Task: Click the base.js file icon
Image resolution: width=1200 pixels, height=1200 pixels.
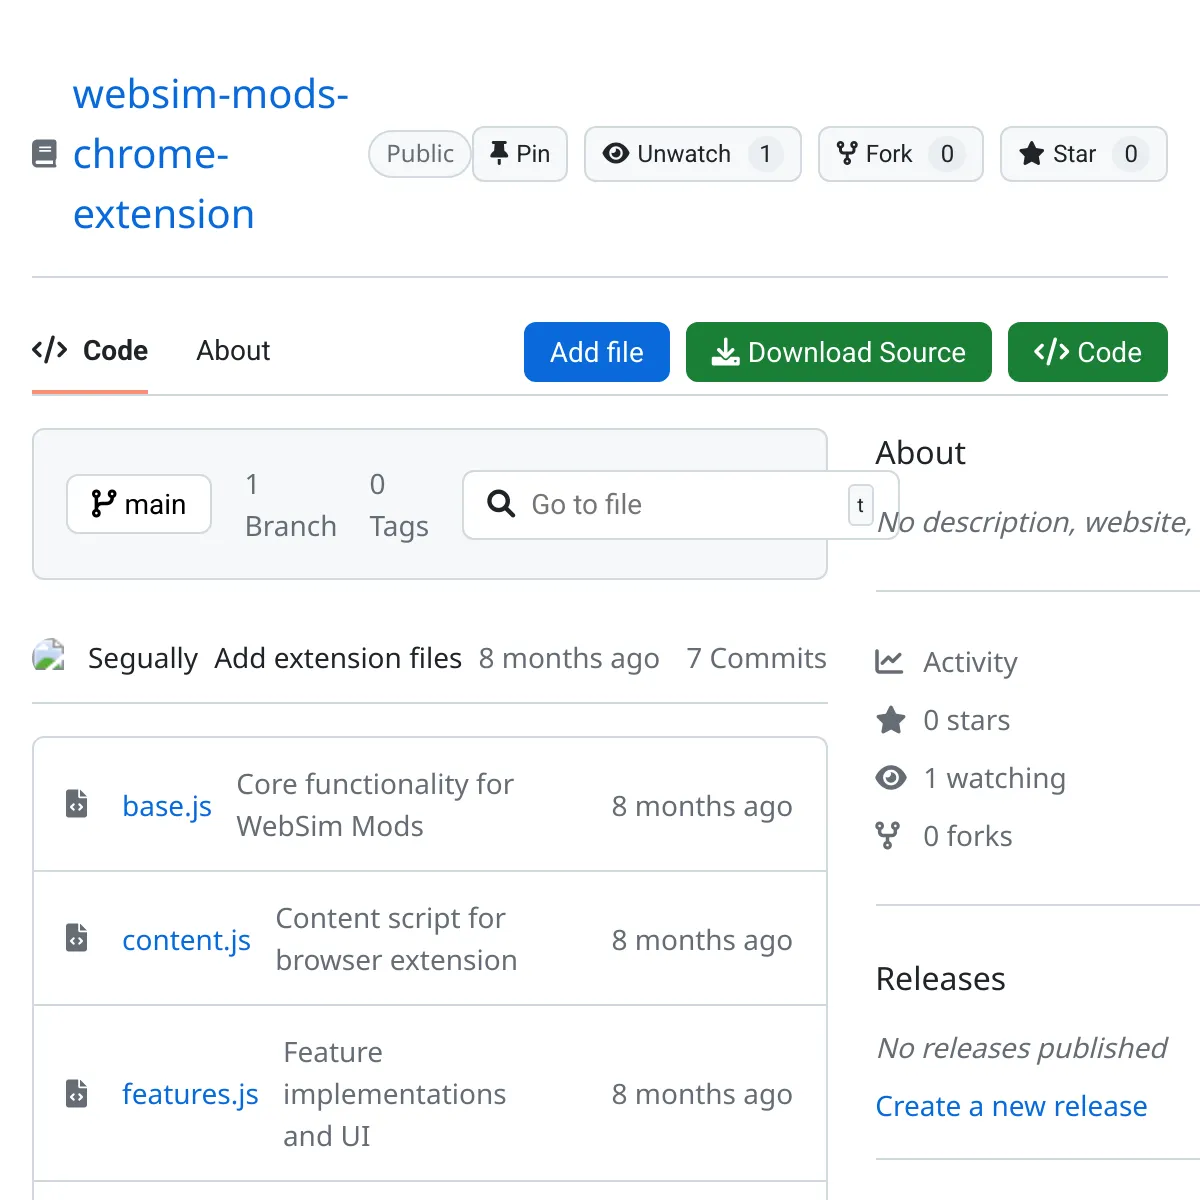Action: 77,804
